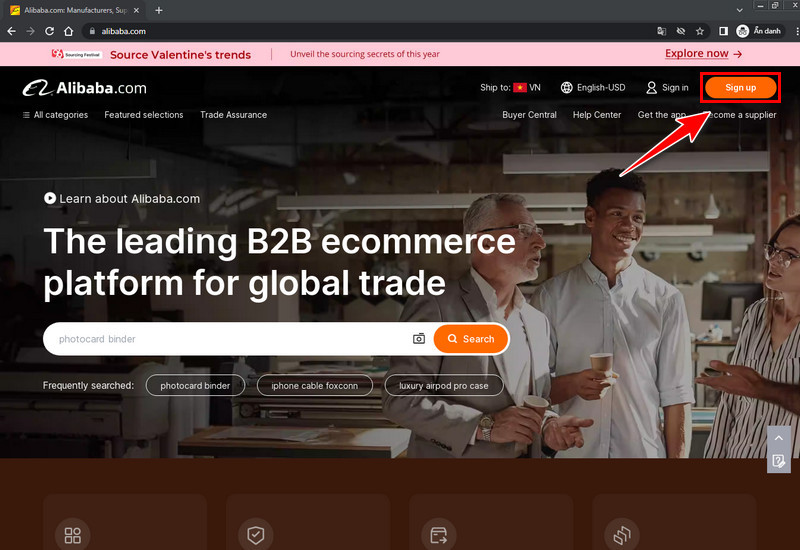The width and height of the screenshot is (800, 550).
Task: Toggle the browser side panel icon
Action: coord(722,31)
